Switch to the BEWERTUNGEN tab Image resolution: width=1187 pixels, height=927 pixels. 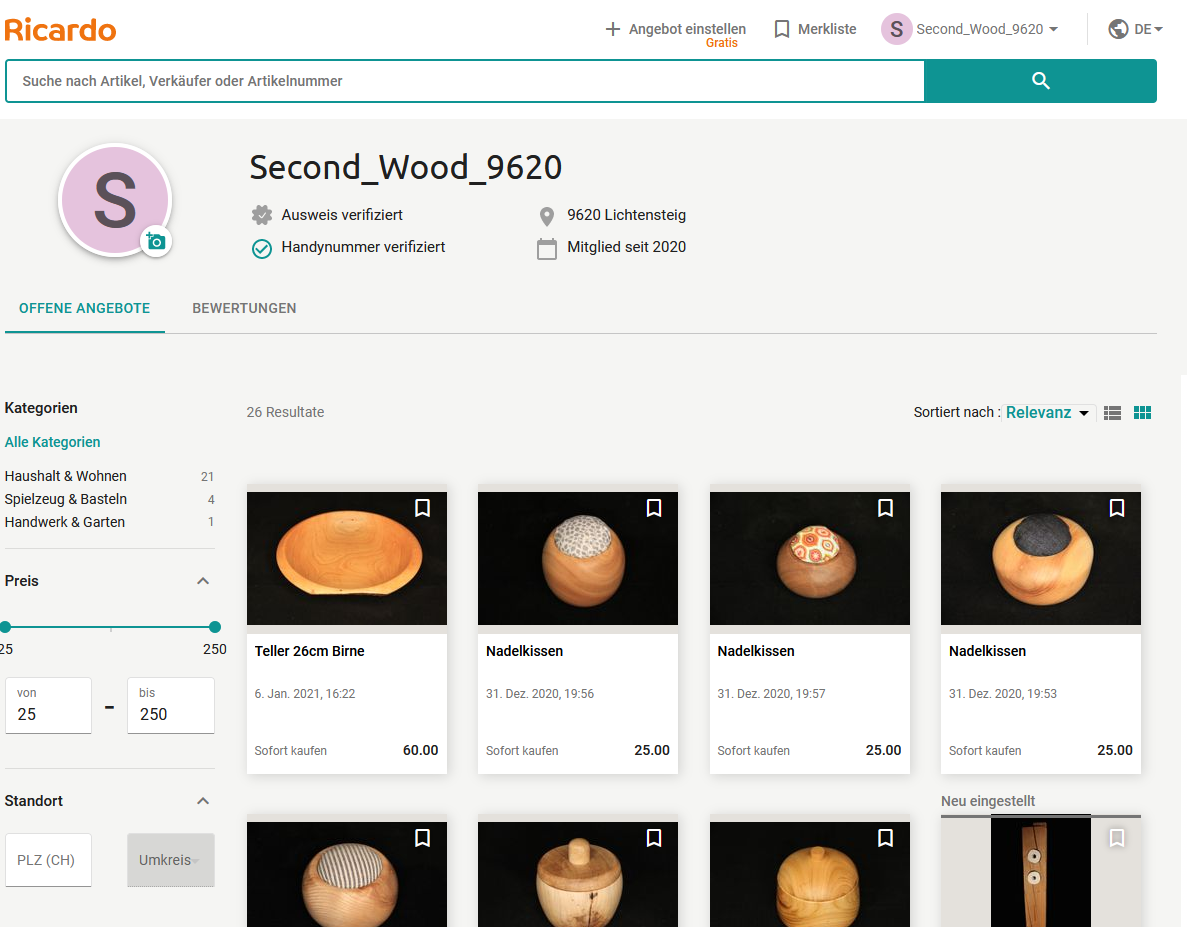point(244,308)
